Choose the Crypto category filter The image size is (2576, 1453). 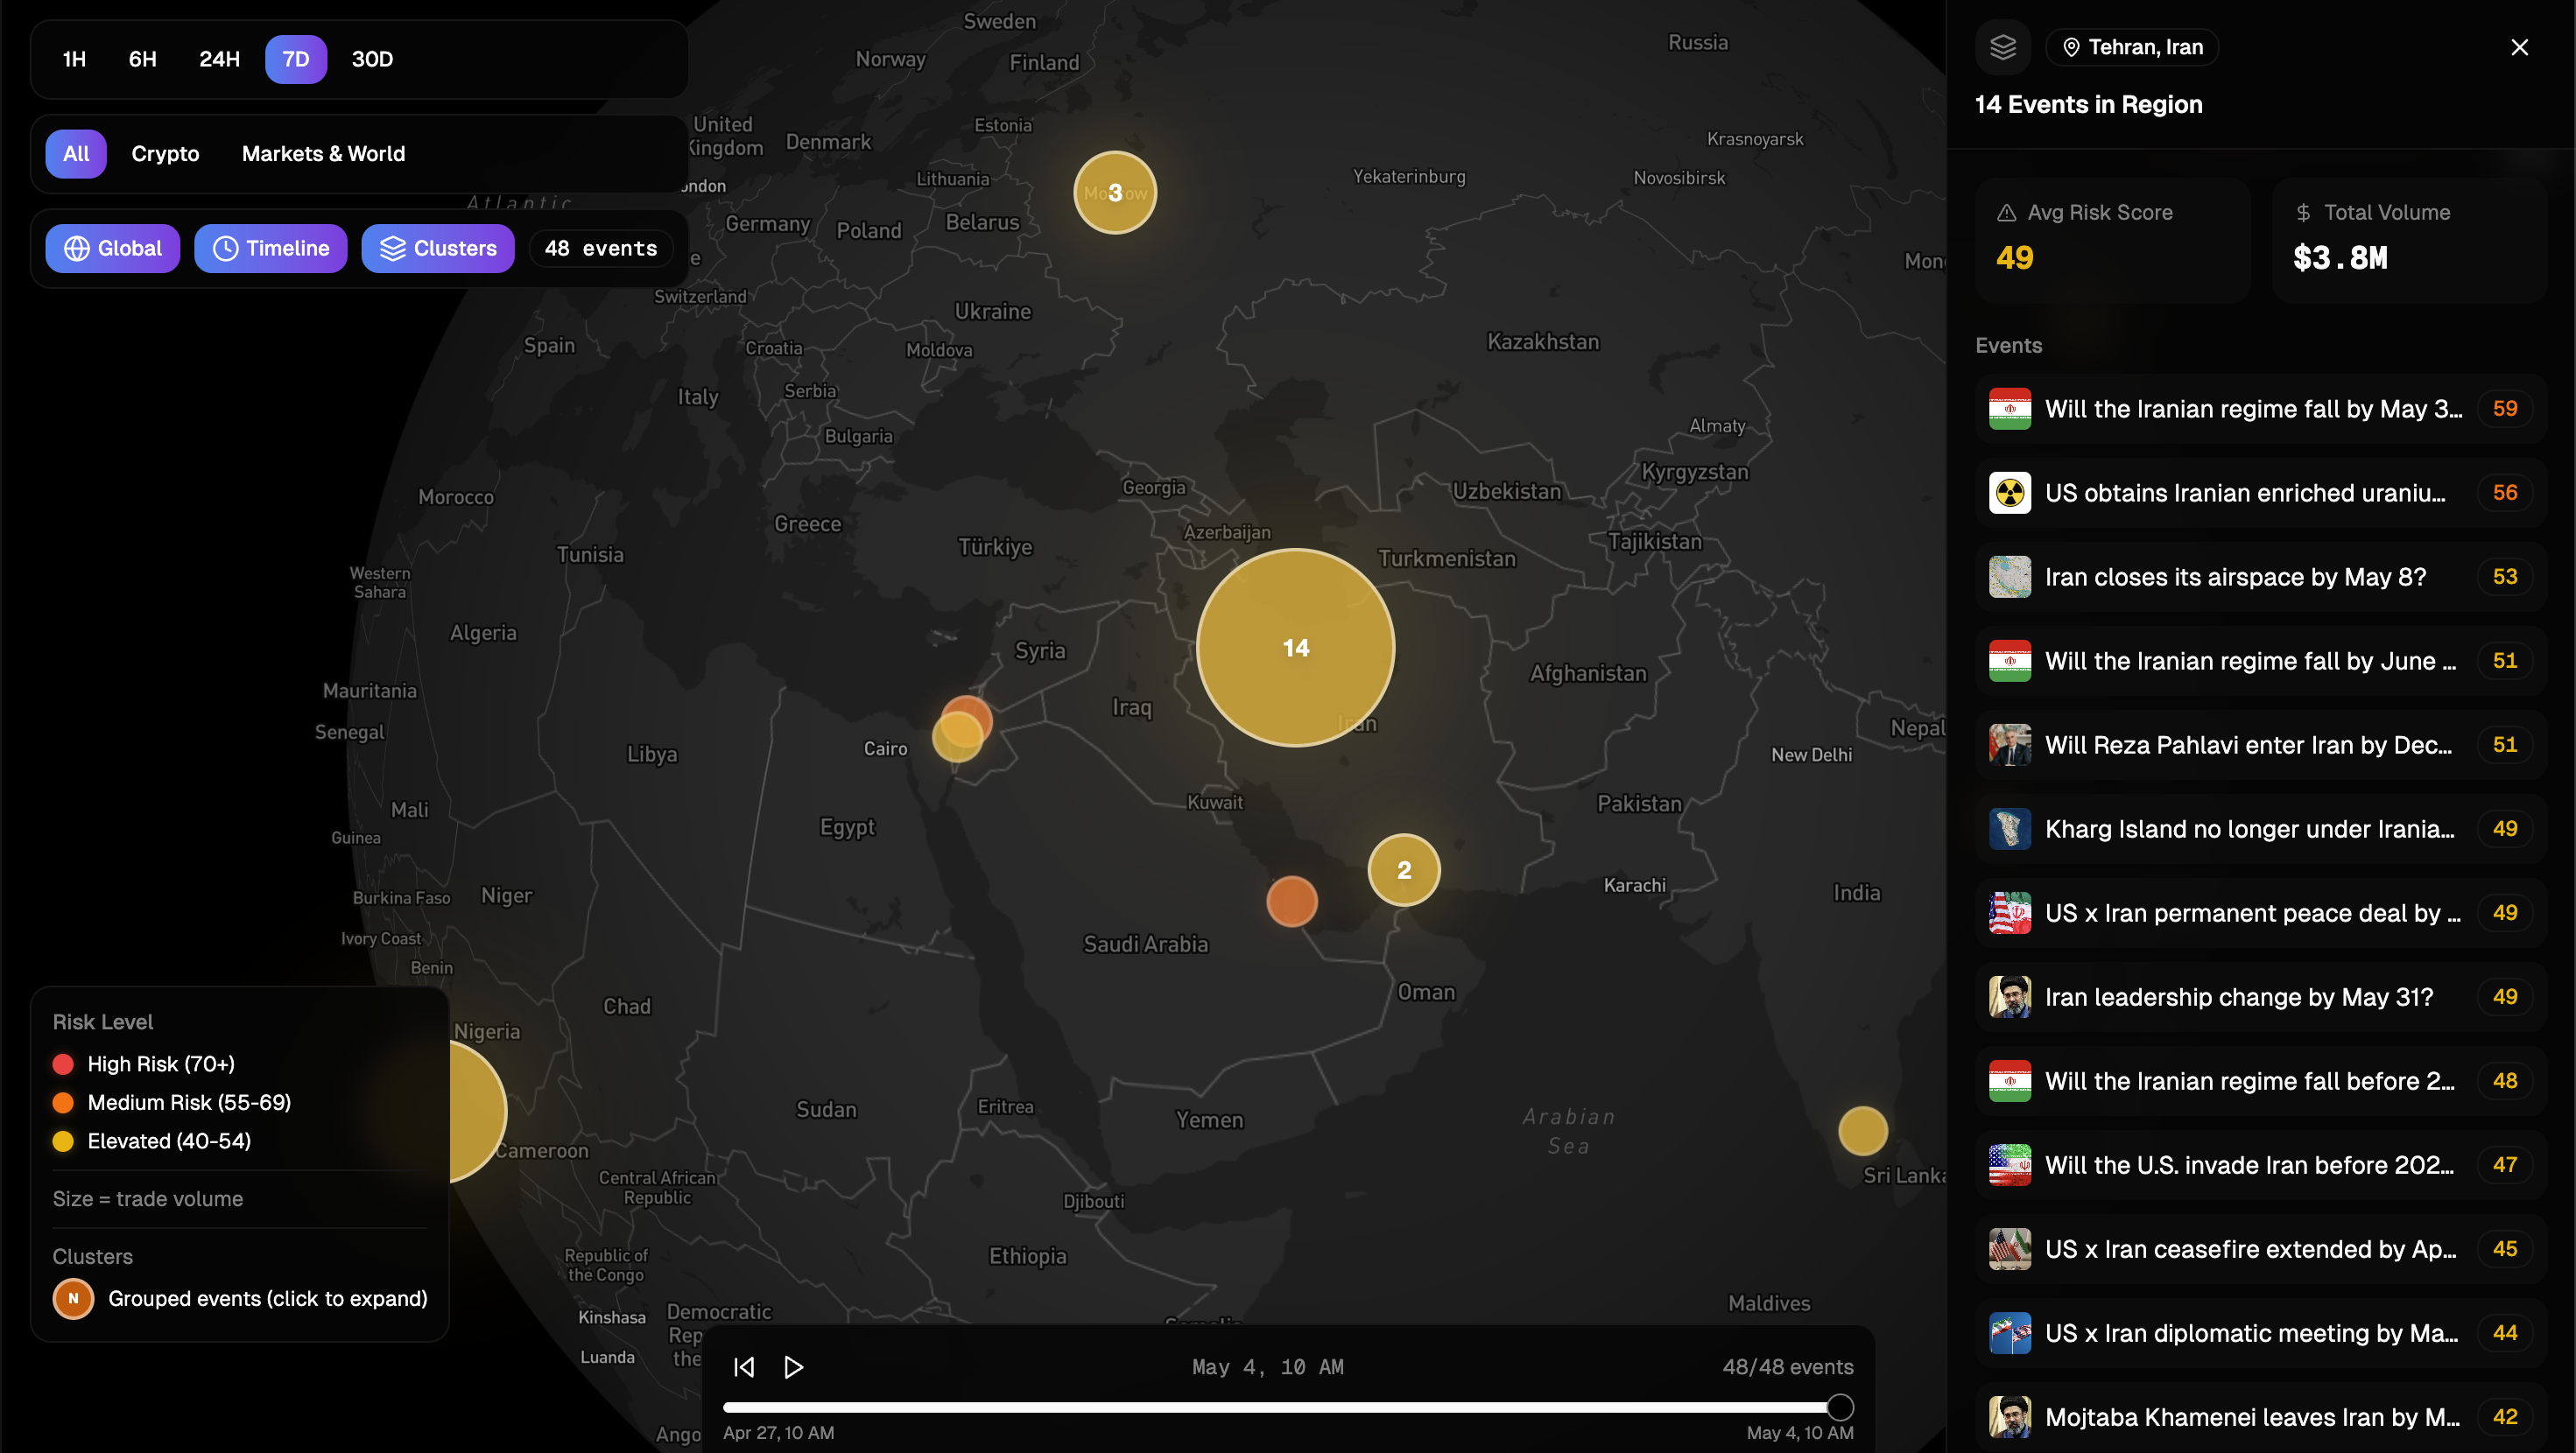(x=165, y=154)
